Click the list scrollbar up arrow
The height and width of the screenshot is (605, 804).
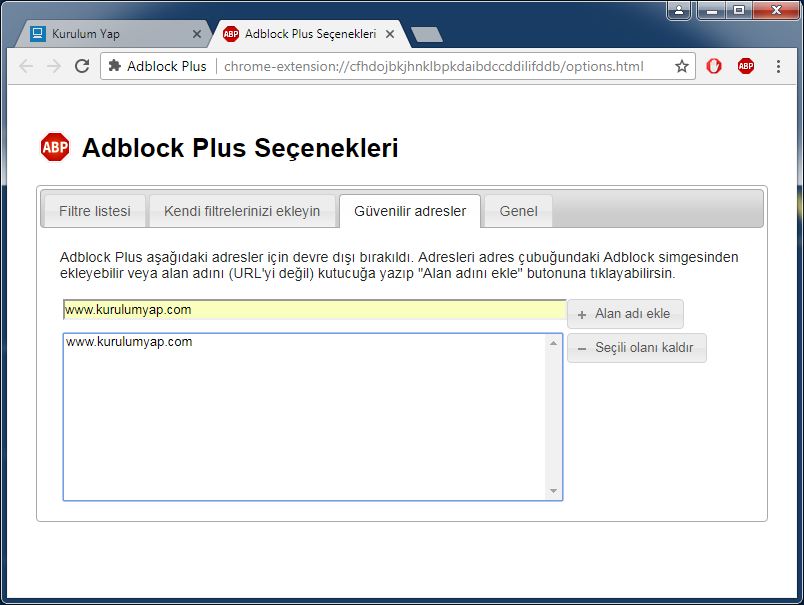click(x=553, y=343)
